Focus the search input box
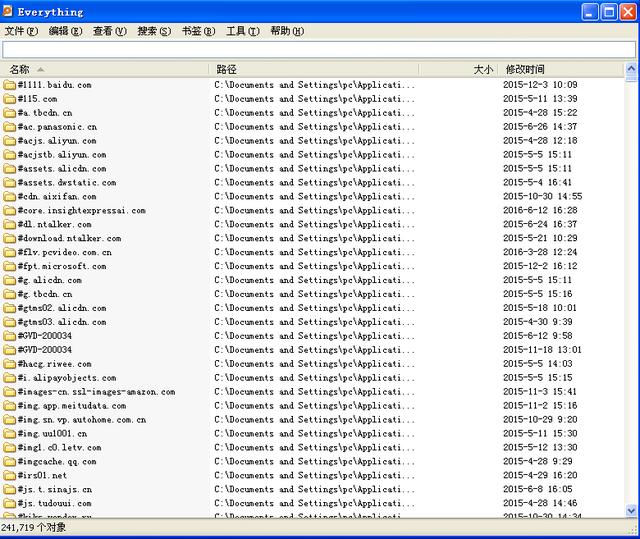 [x=318, y=49]
